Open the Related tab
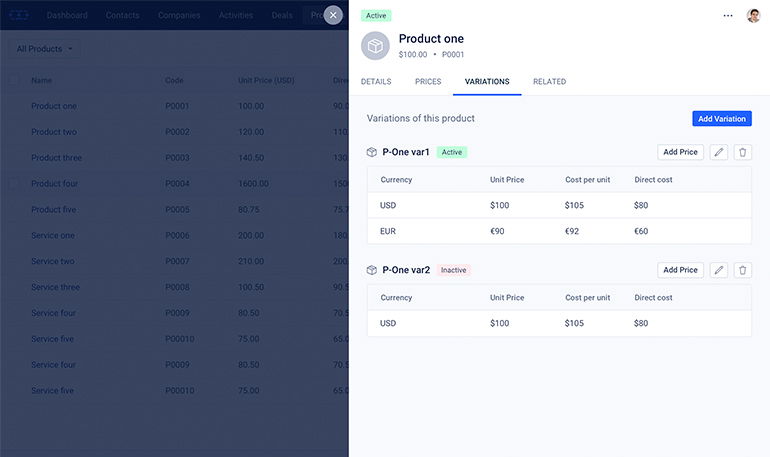This screenshot has height=457, width=770. (x=549, y=81)
